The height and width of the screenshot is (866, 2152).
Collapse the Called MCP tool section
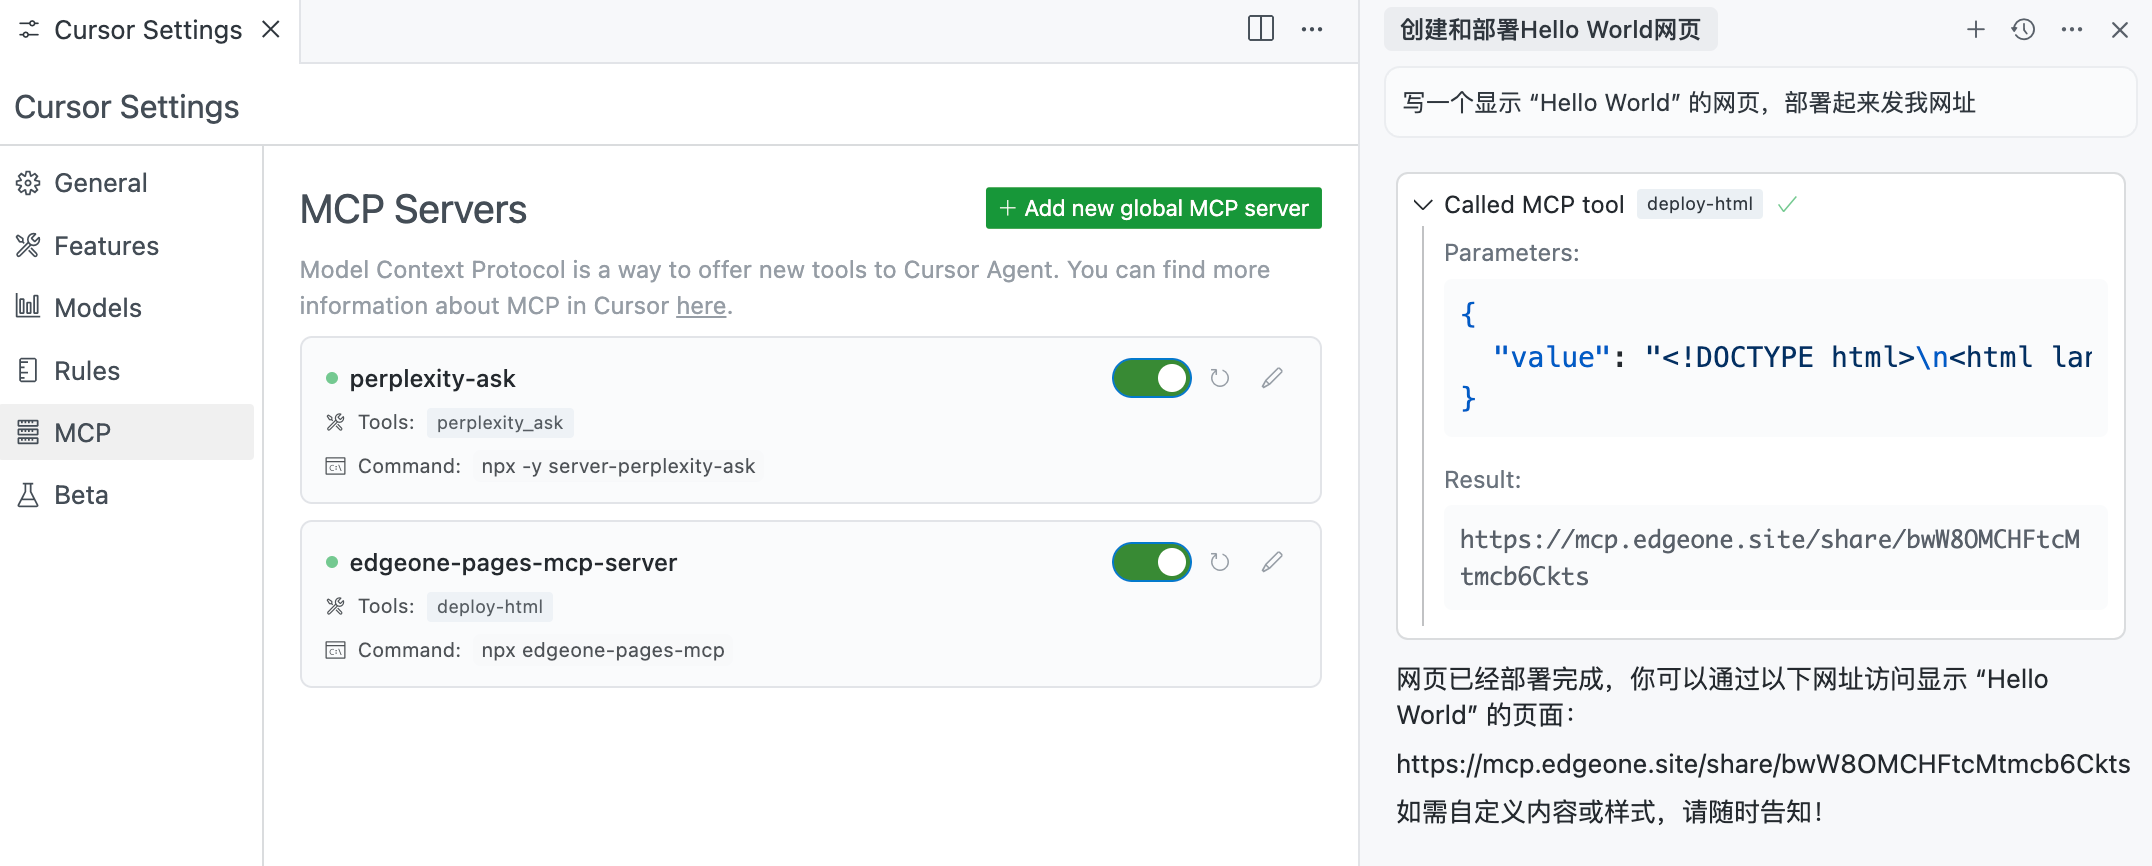[x=1422, y=205]
